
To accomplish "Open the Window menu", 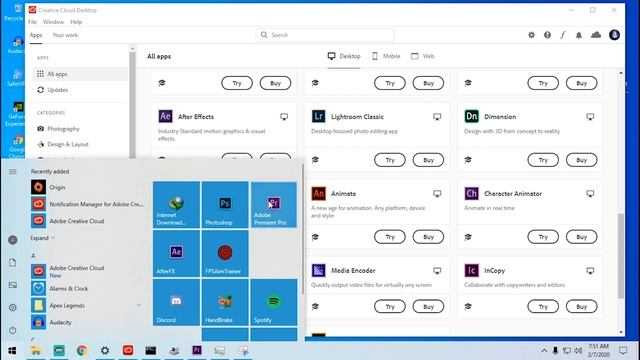I will pyautogui.click(x=53, y=22).
